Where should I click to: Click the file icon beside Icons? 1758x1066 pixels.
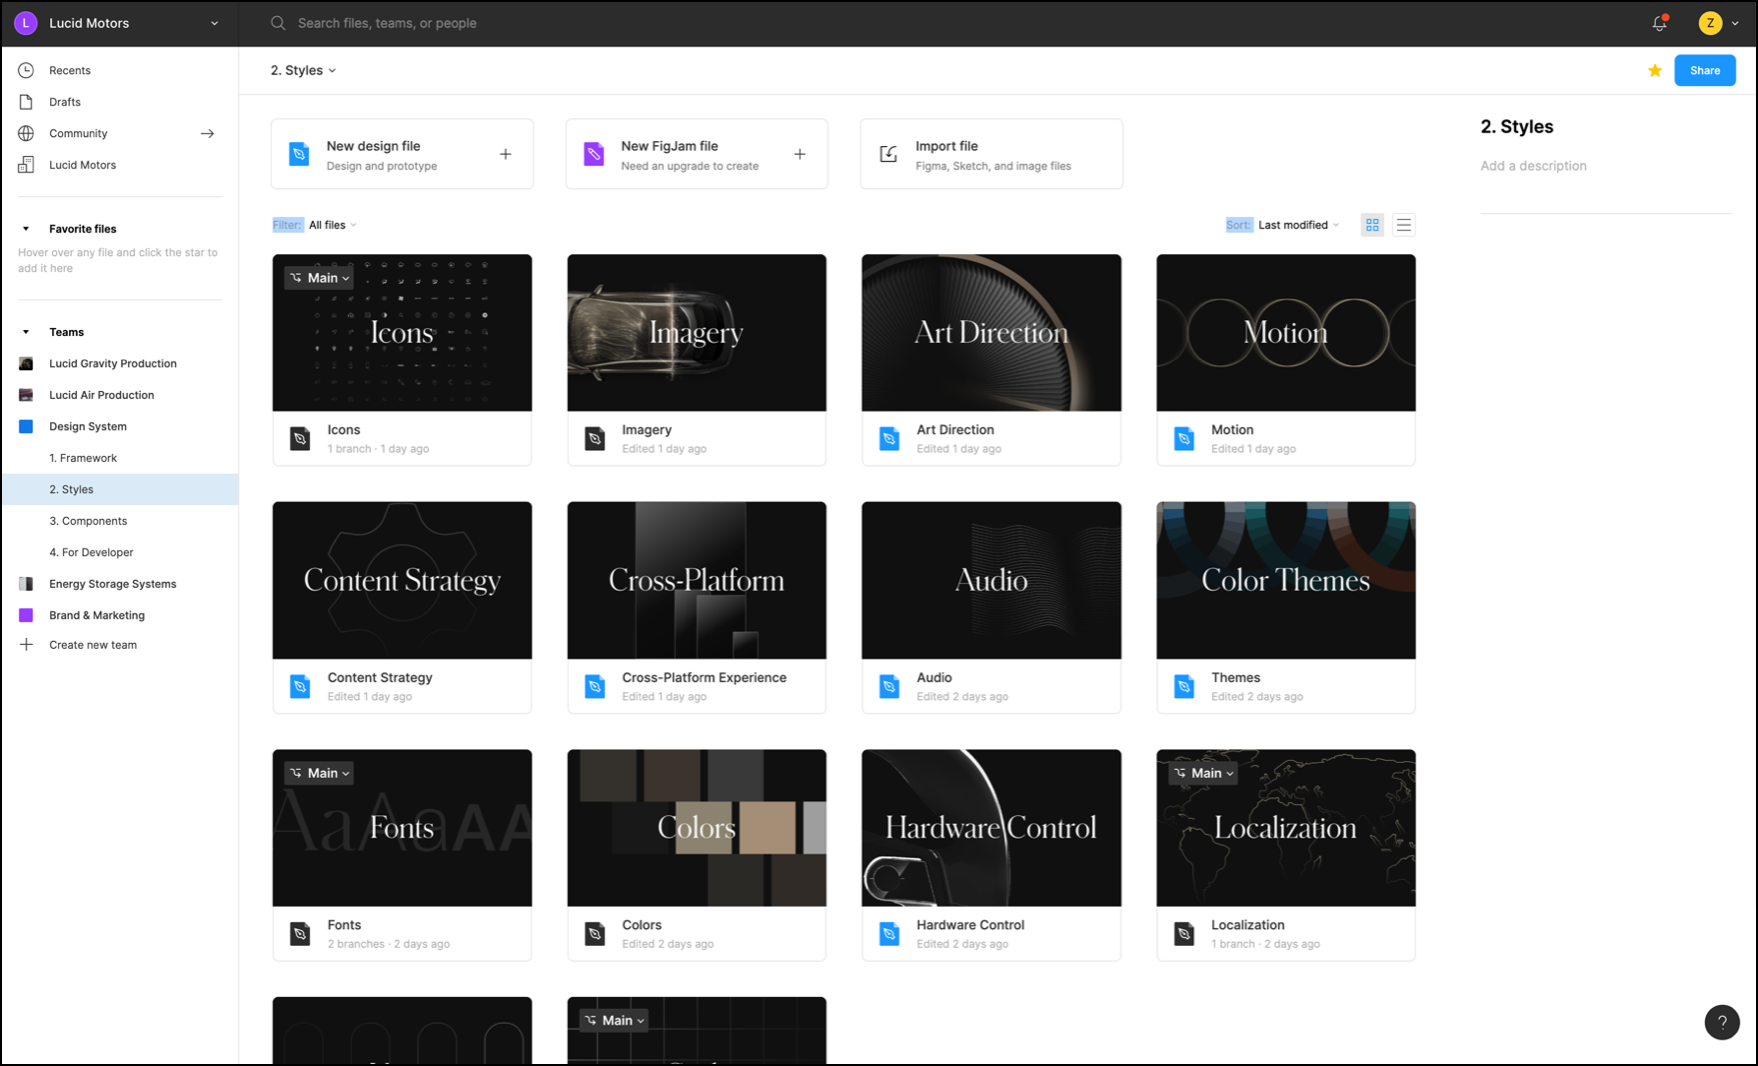(300, 438)
